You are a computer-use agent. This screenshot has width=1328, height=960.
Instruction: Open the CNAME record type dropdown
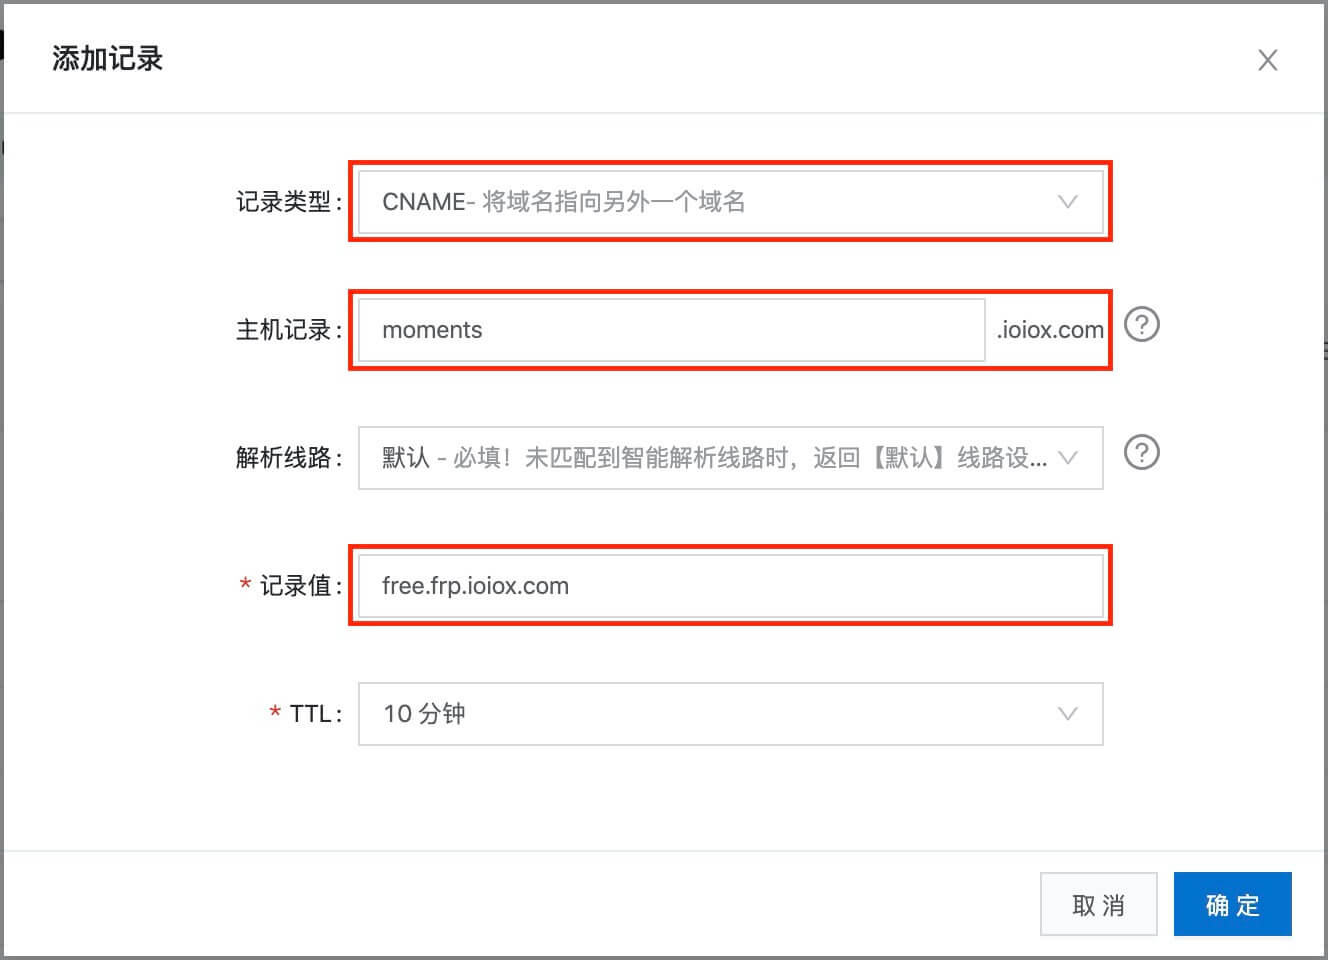[x=700, y=202]
